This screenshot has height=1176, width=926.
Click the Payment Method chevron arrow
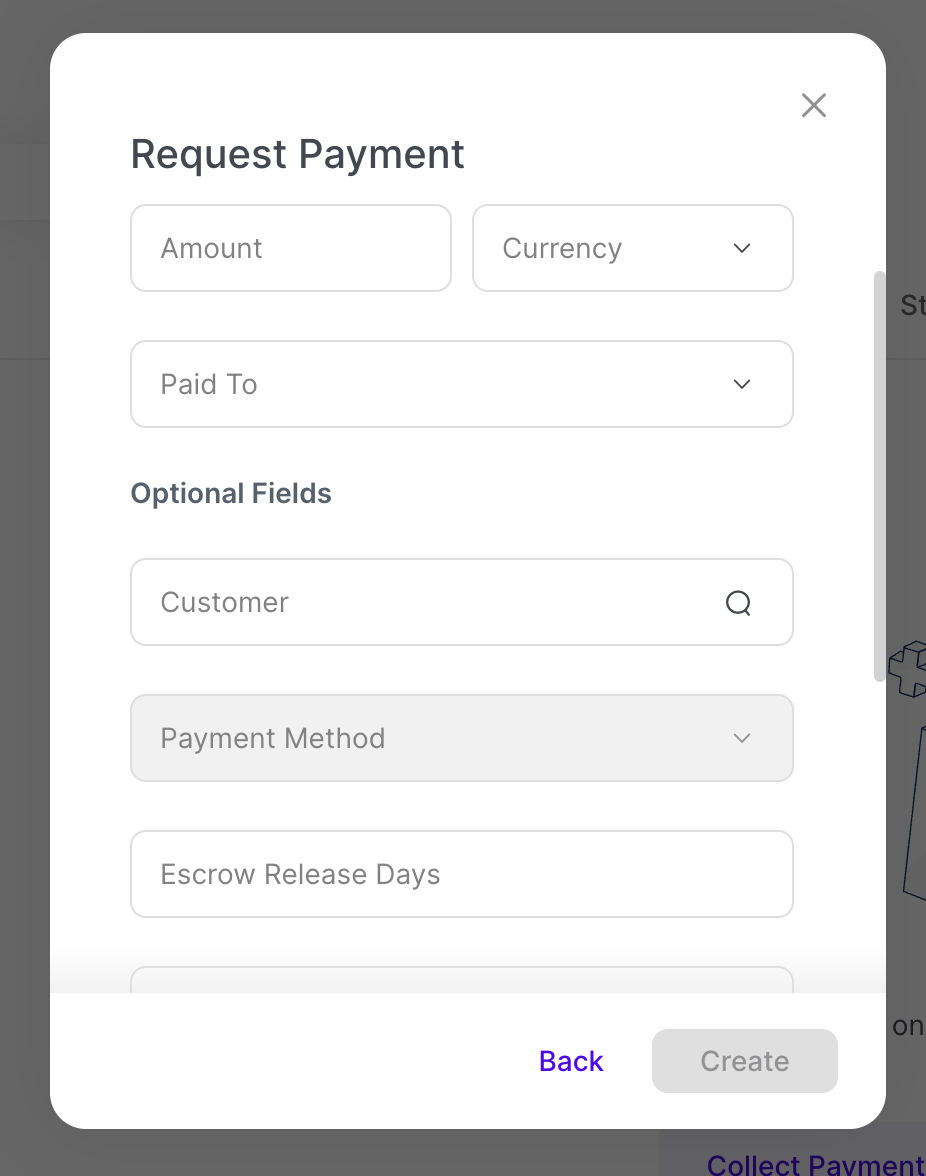point(742,738)
